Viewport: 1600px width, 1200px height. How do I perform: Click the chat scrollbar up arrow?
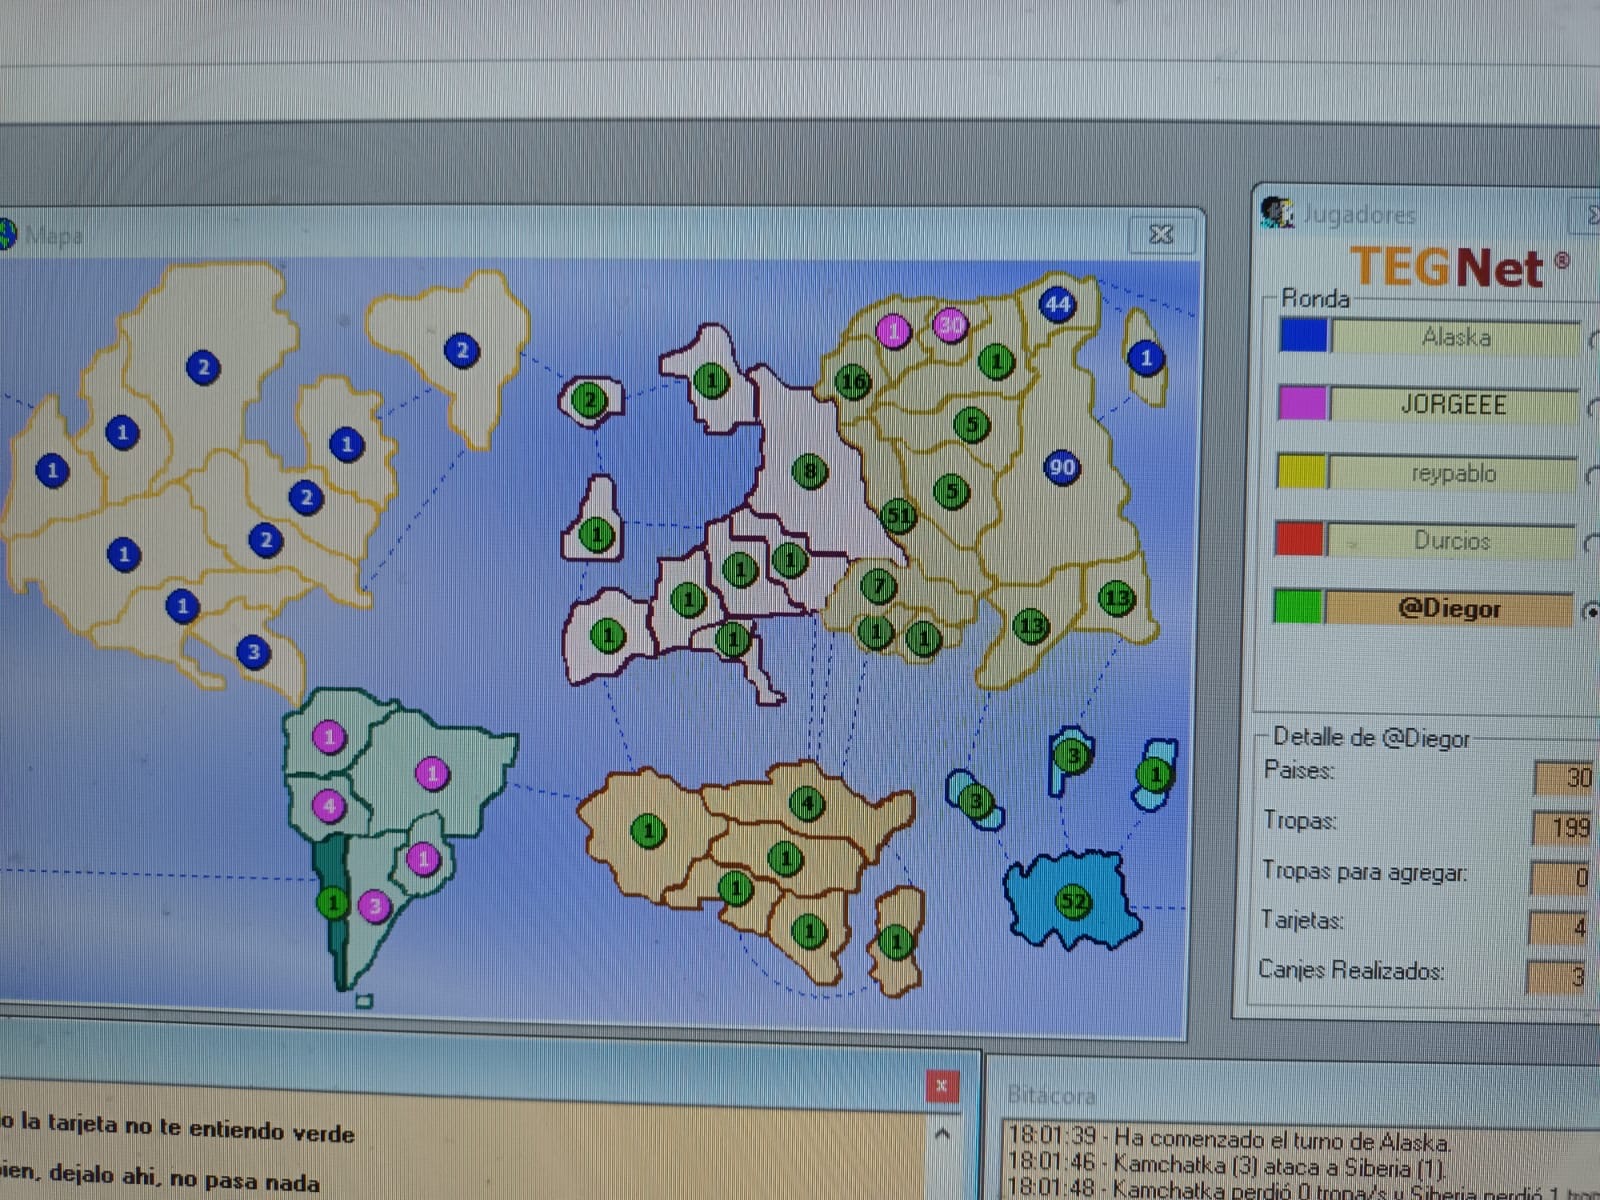pos(941,1134)
